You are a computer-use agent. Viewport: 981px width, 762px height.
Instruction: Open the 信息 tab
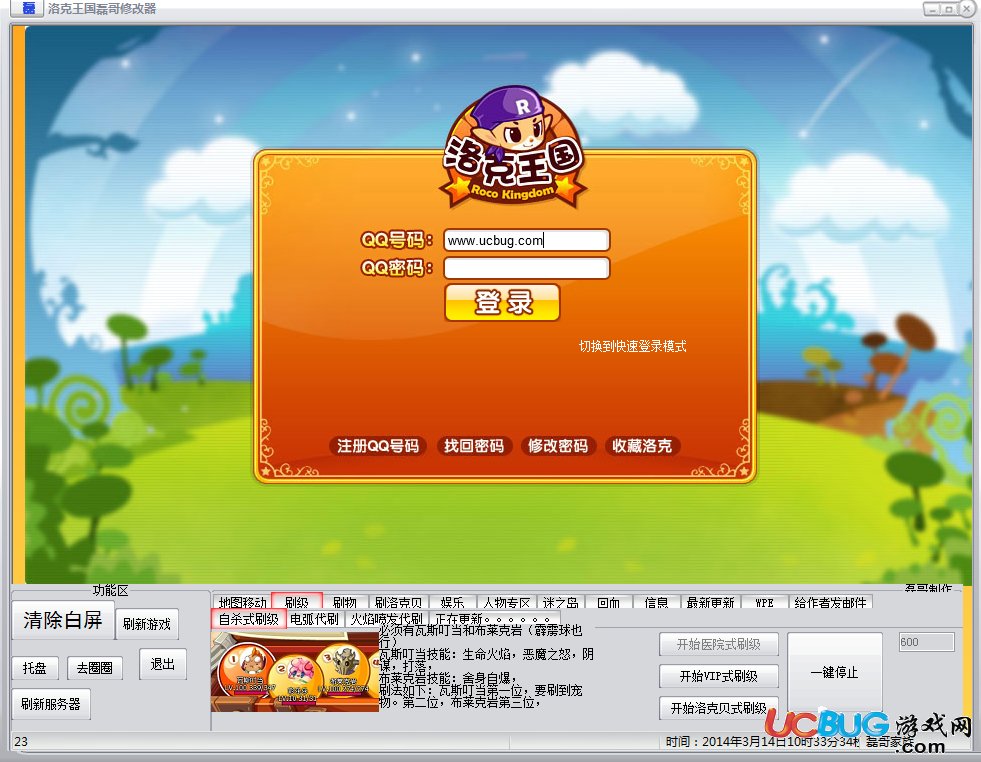pos(656,602)
